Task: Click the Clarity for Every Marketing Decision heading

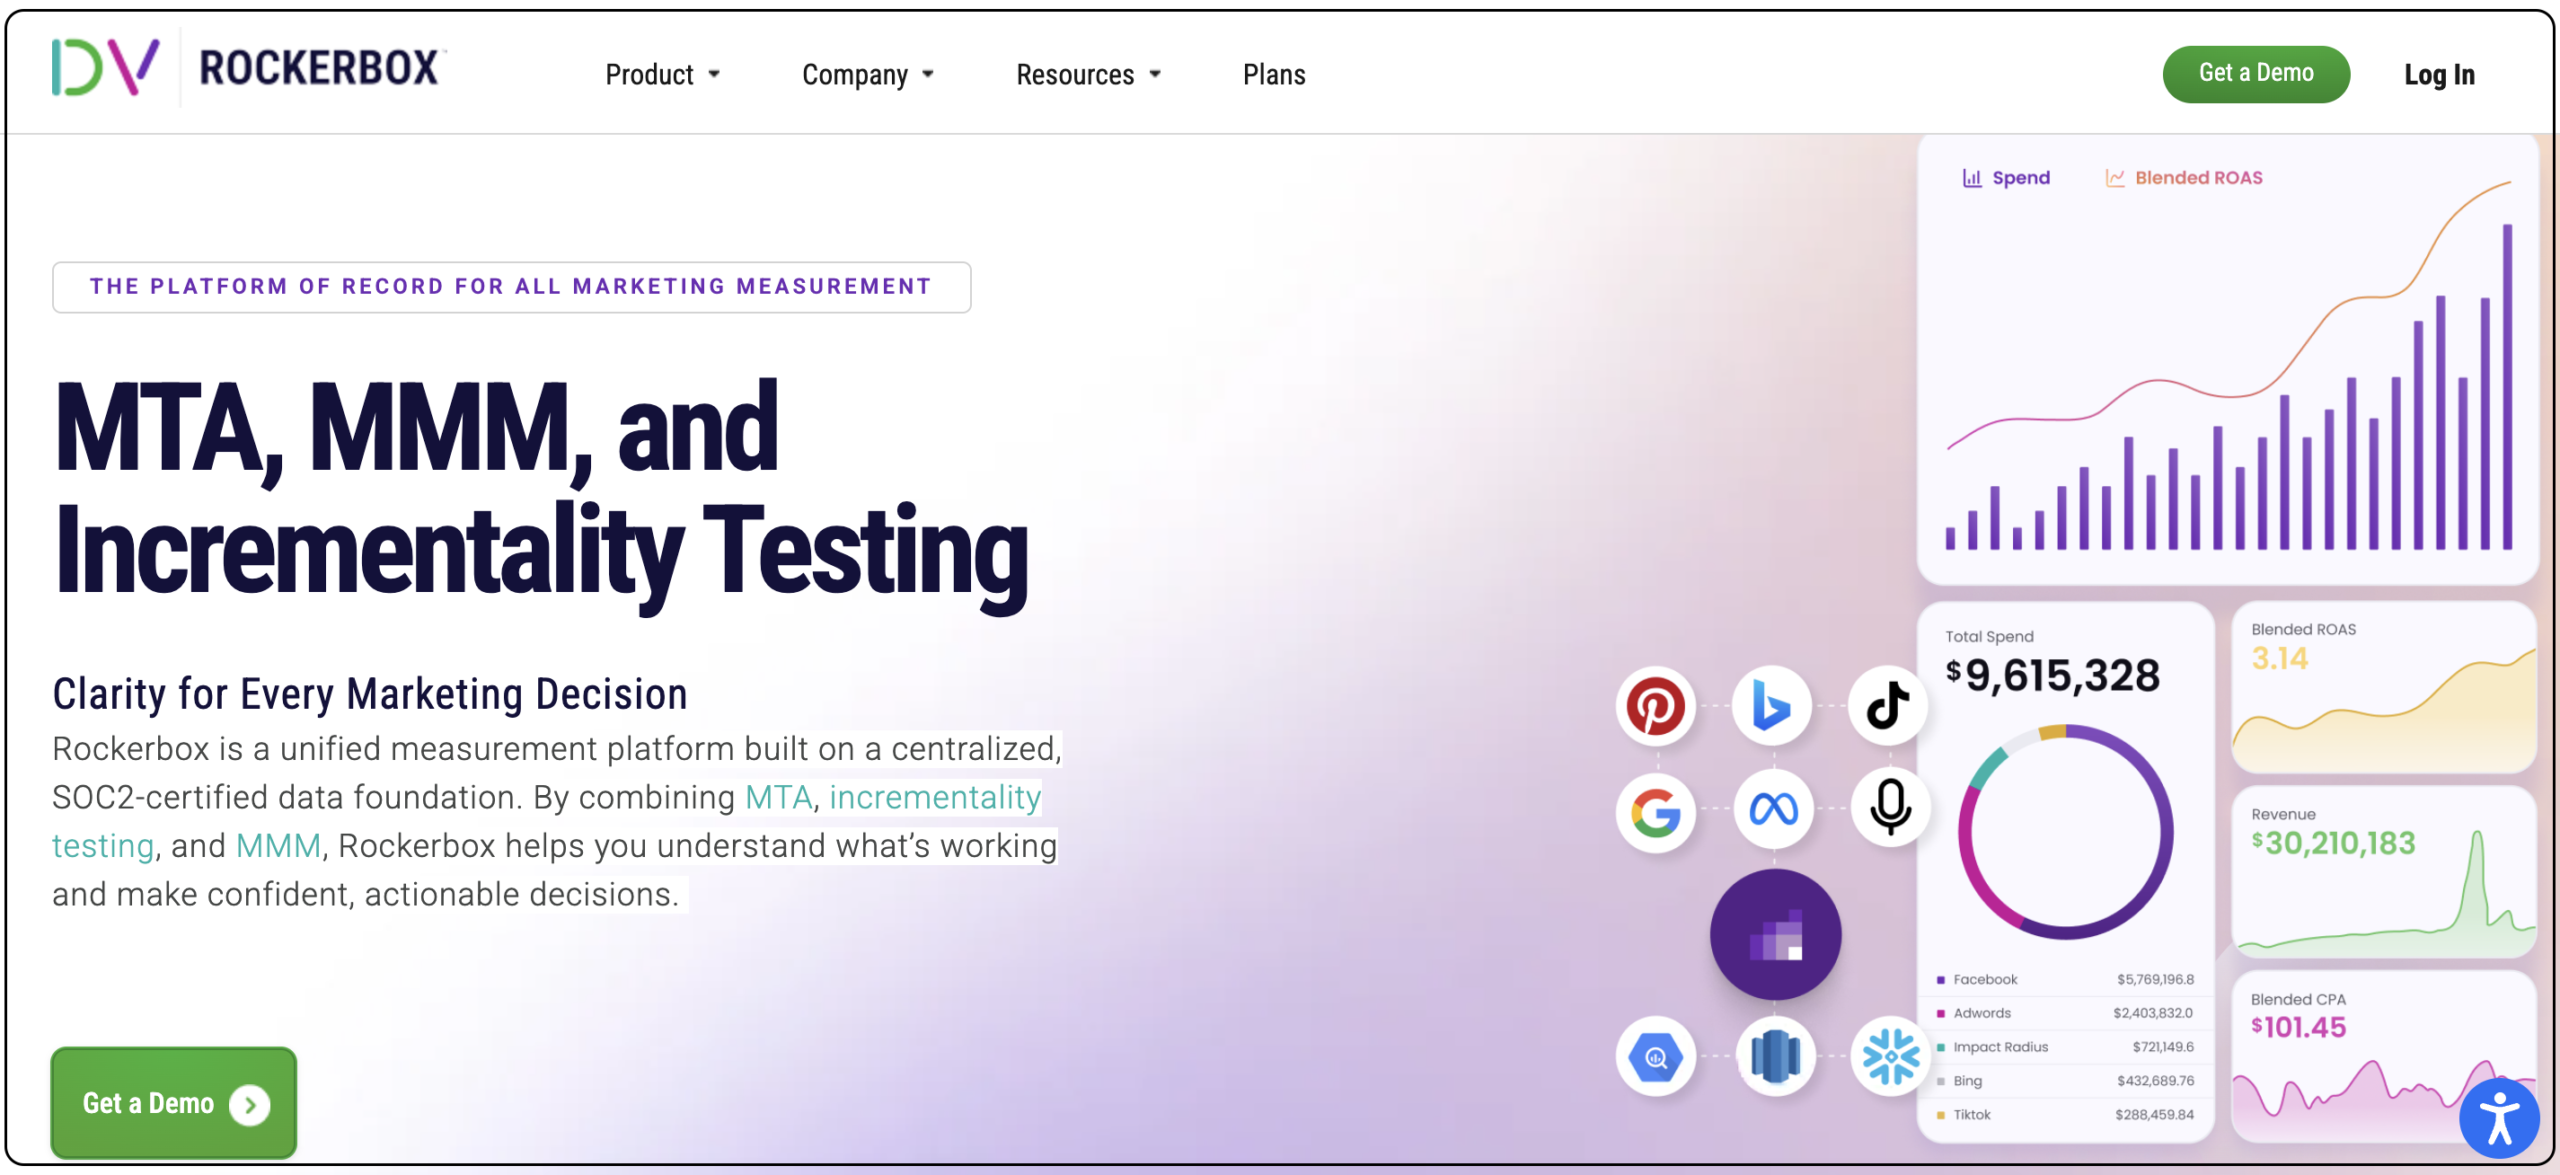Action: [x=370, y=694]
